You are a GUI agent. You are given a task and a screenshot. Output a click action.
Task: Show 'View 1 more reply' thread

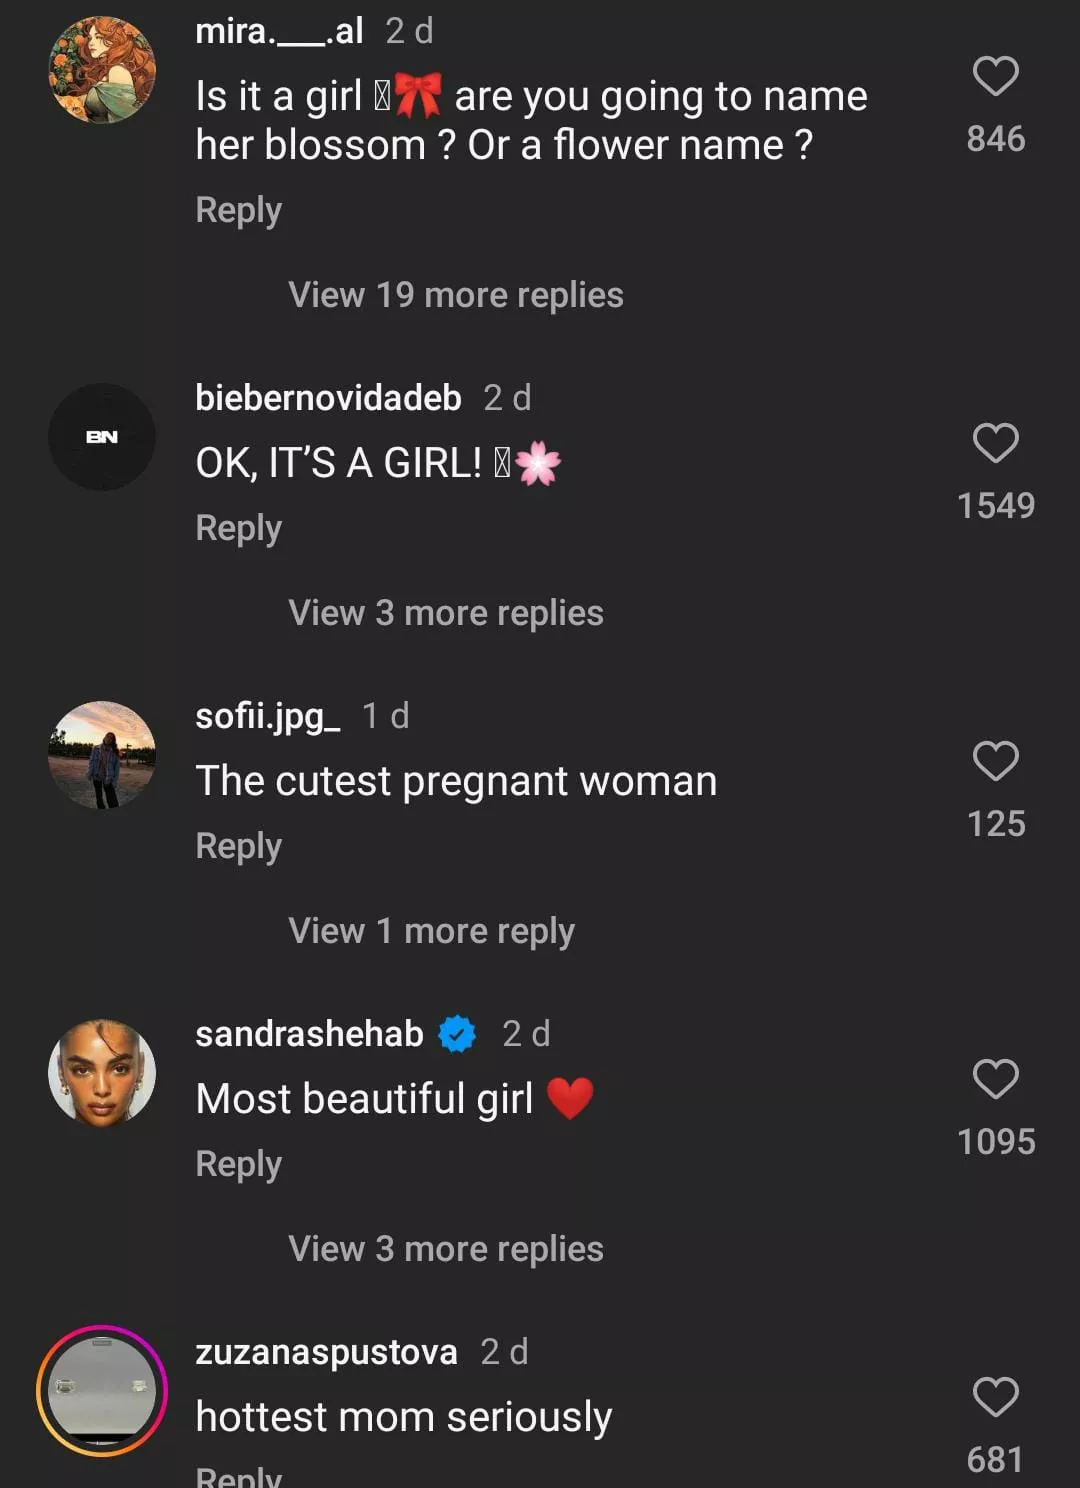tap(431, 931)
